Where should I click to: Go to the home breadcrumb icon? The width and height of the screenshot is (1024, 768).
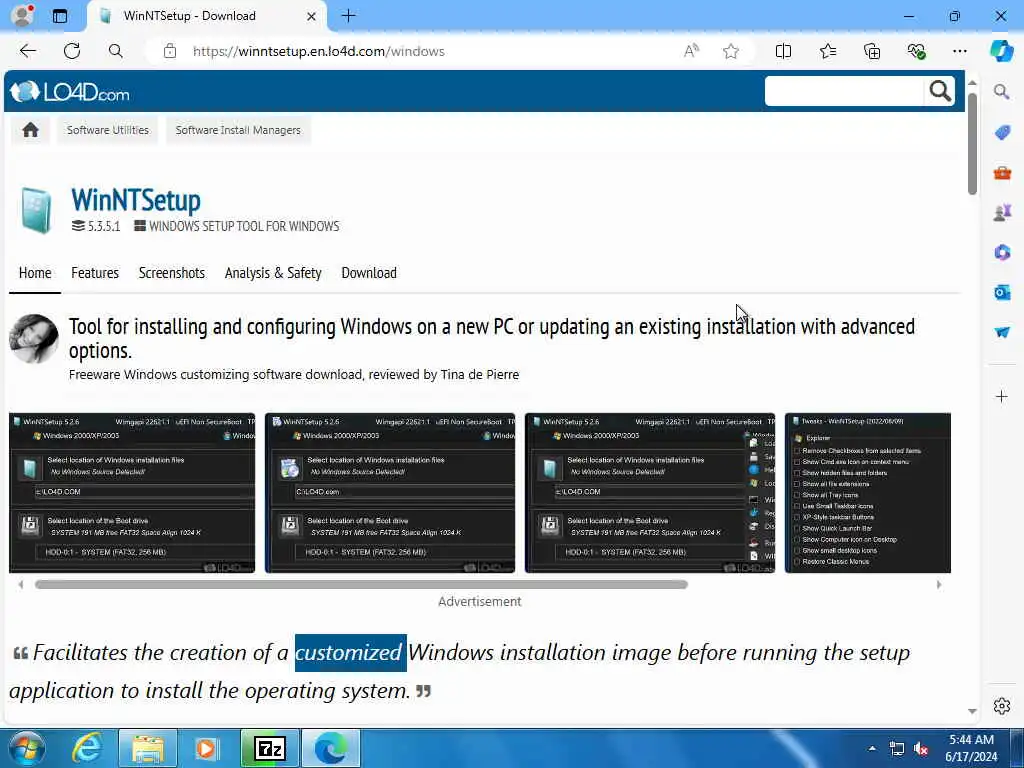point(30,130)
